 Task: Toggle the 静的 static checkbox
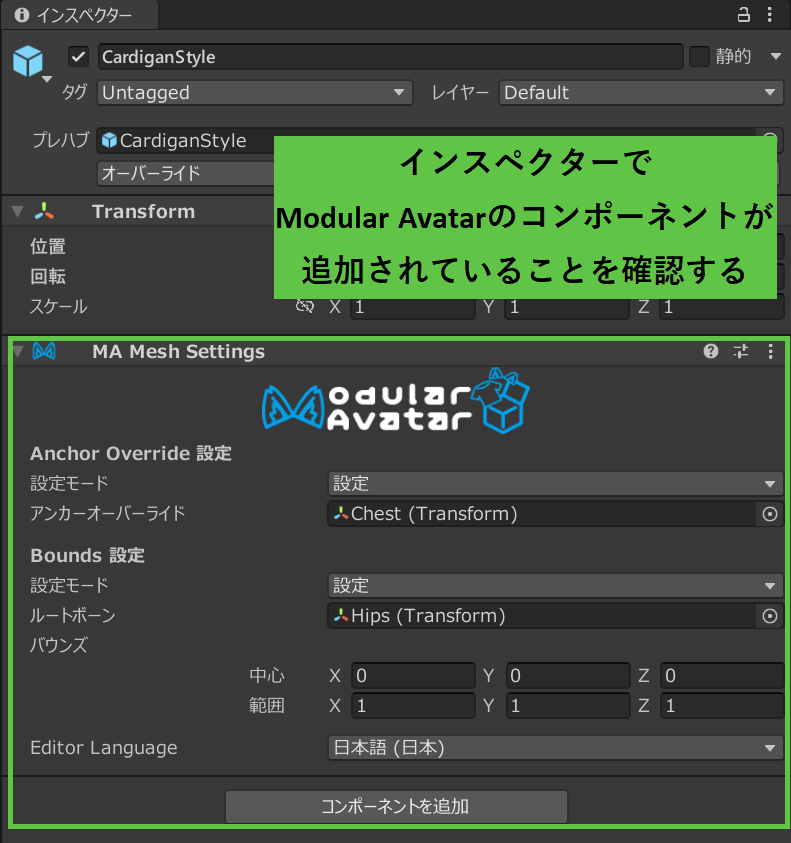pyautogui.click(x=699, y=56)
